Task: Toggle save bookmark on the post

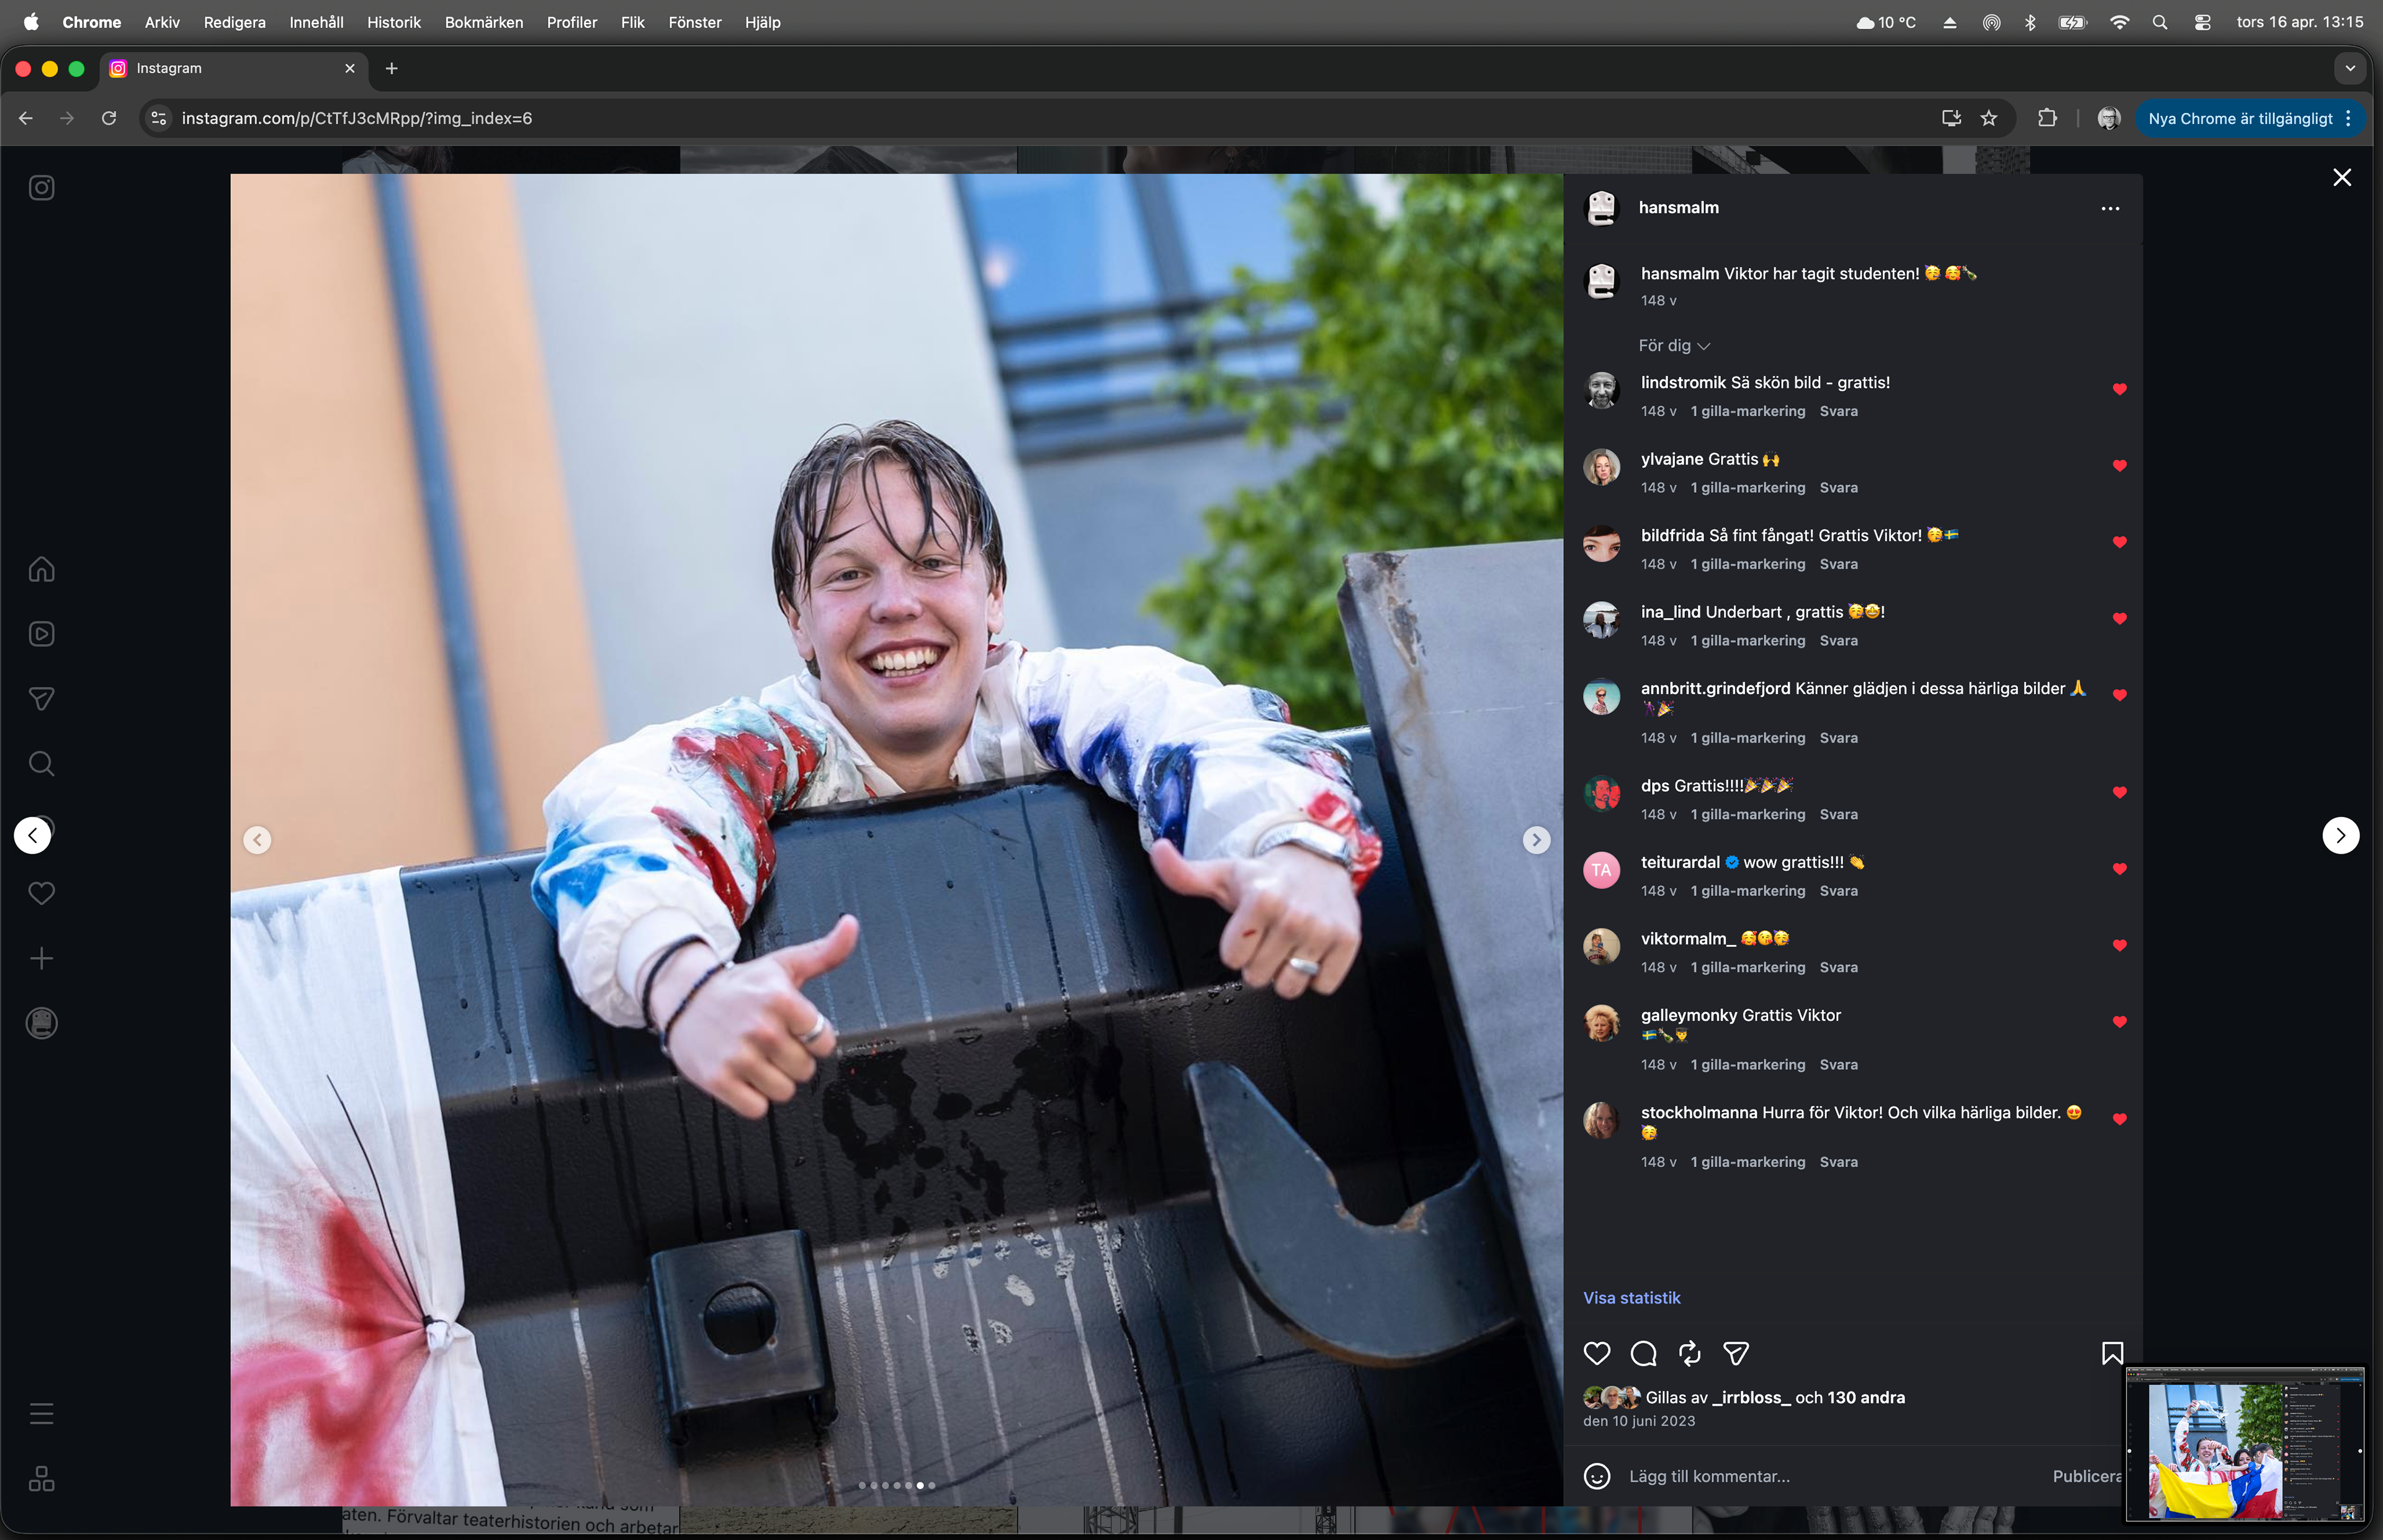Action: coord(2112,1353)
